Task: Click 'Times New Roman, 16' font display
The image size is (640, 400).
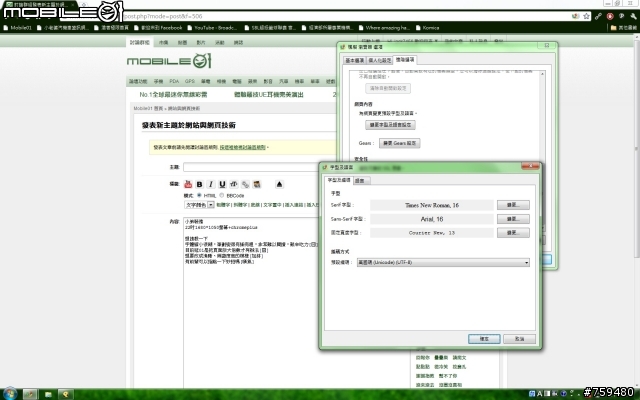Action: [x=432, y=205]
